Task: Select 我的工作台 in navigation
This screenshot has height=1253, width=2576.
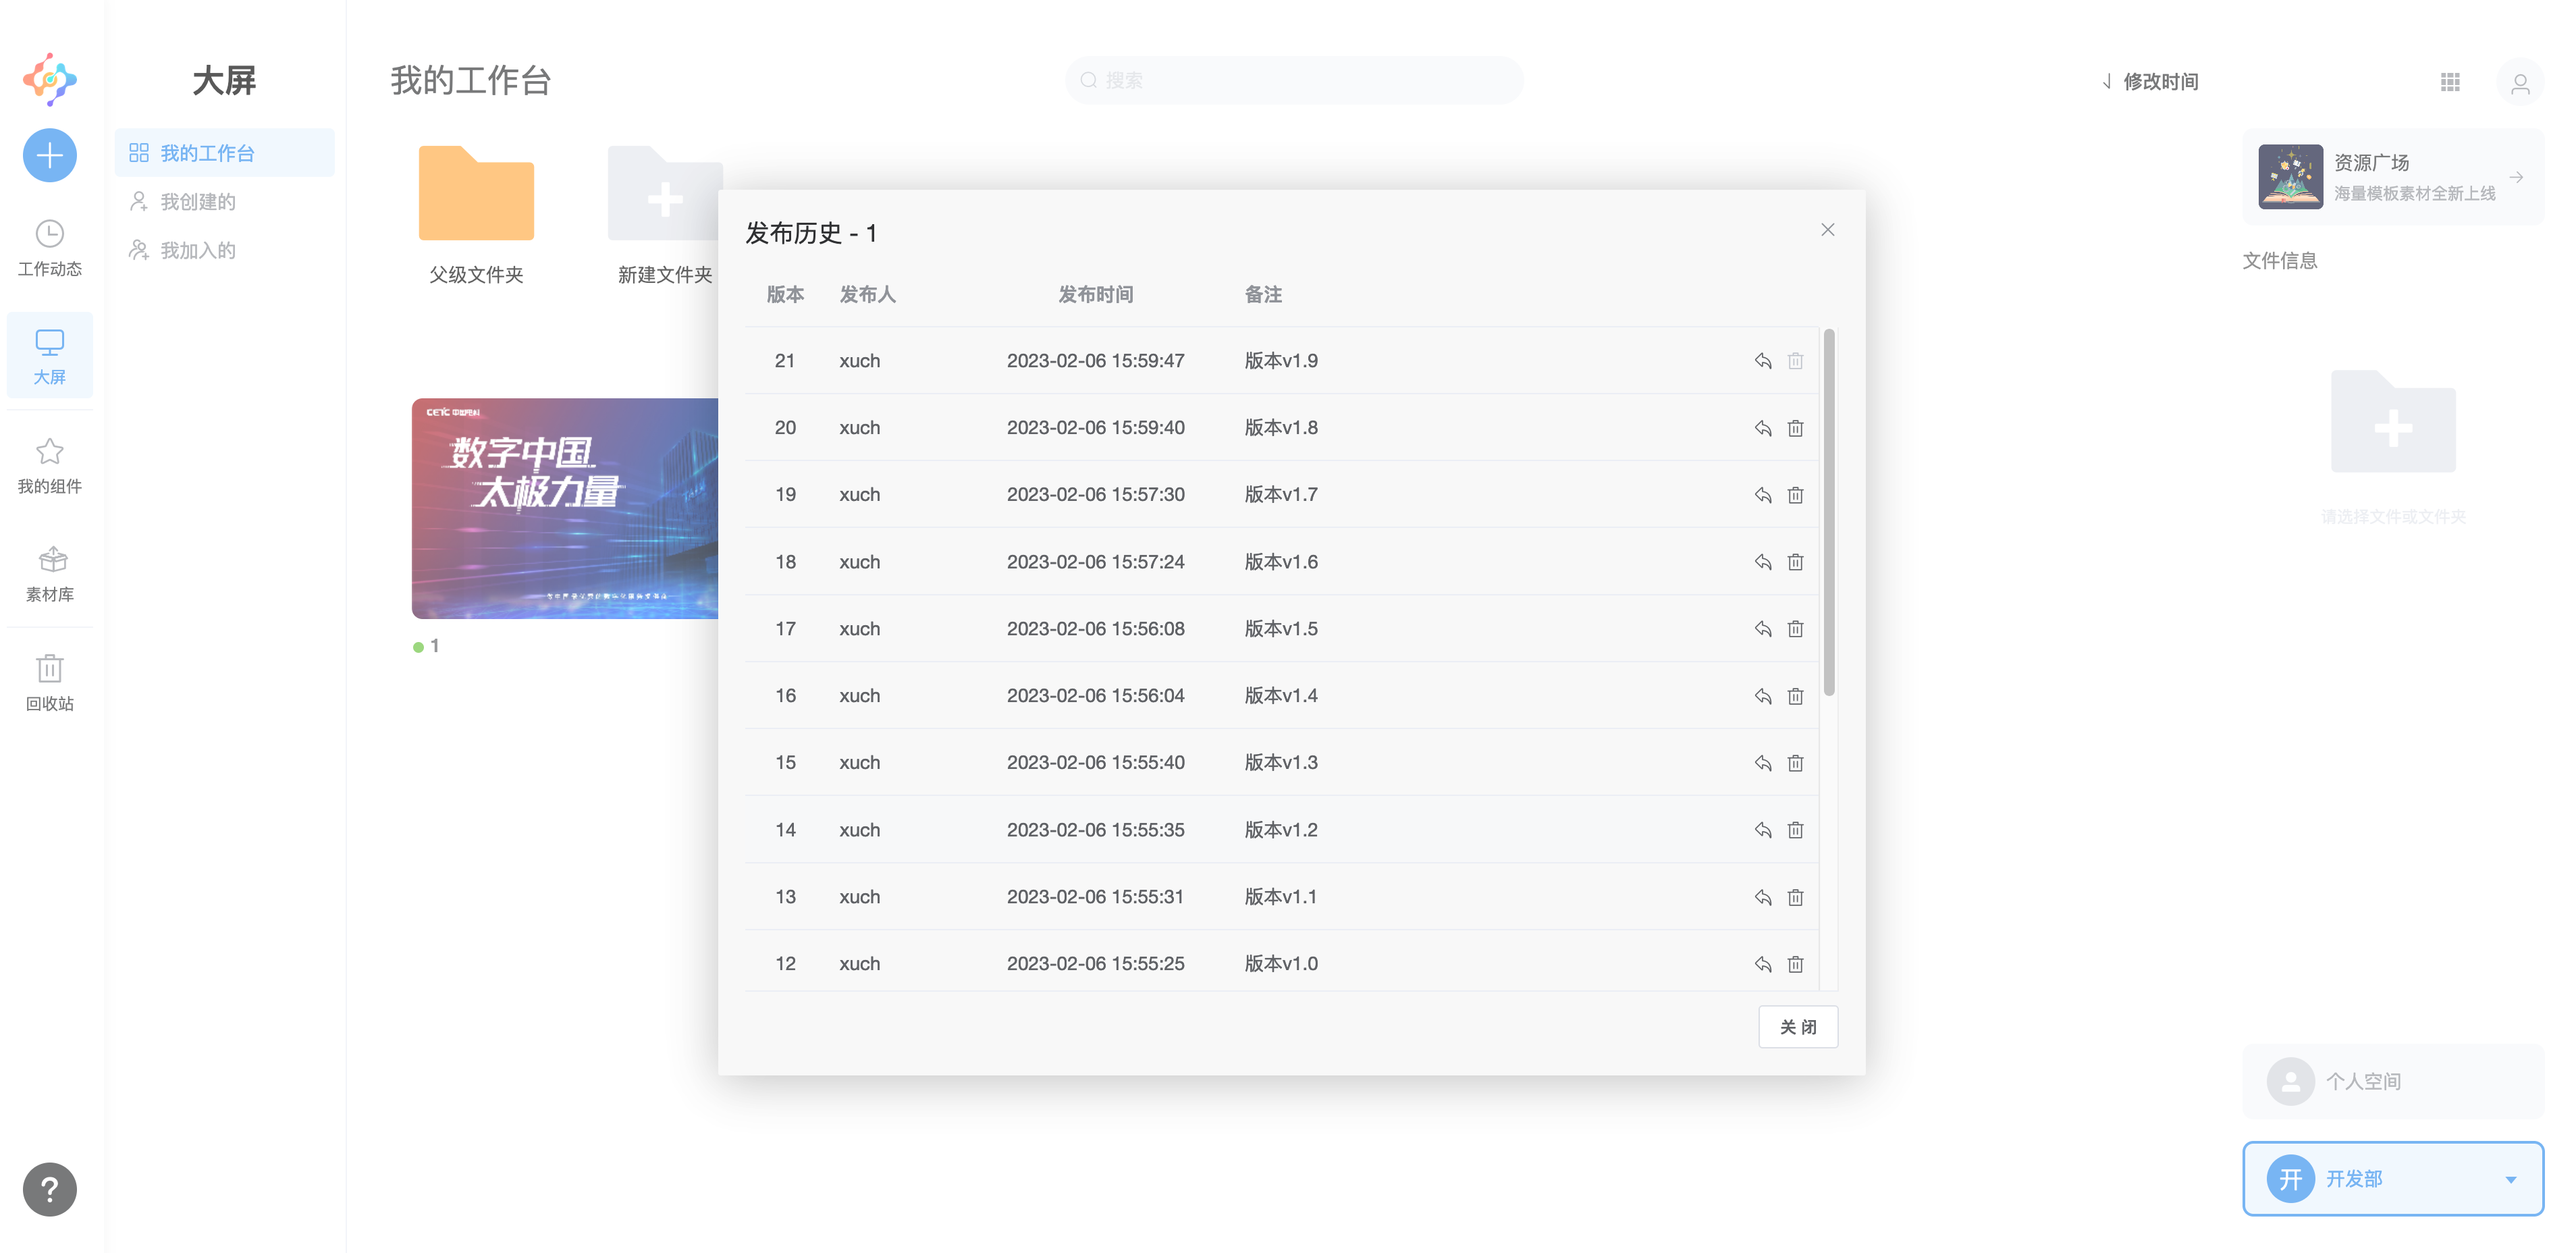Action: pyautogui.click(x=225, y=153)
